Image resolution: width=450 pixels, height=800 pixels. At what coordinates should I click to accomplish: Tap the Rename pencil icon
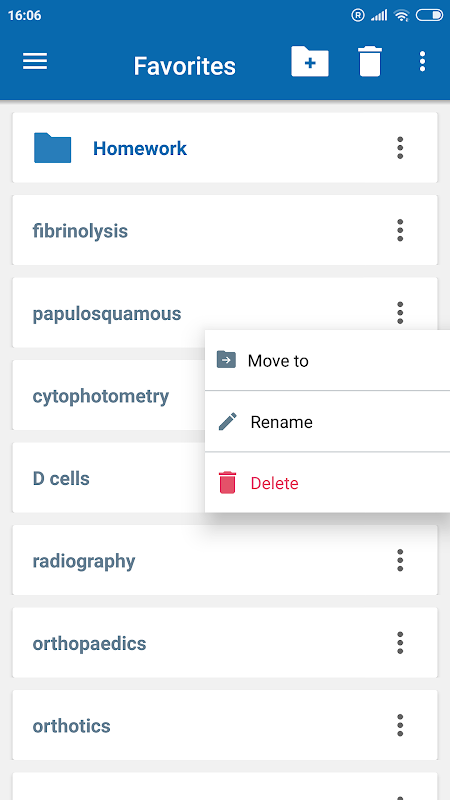(x=228, y=422)
